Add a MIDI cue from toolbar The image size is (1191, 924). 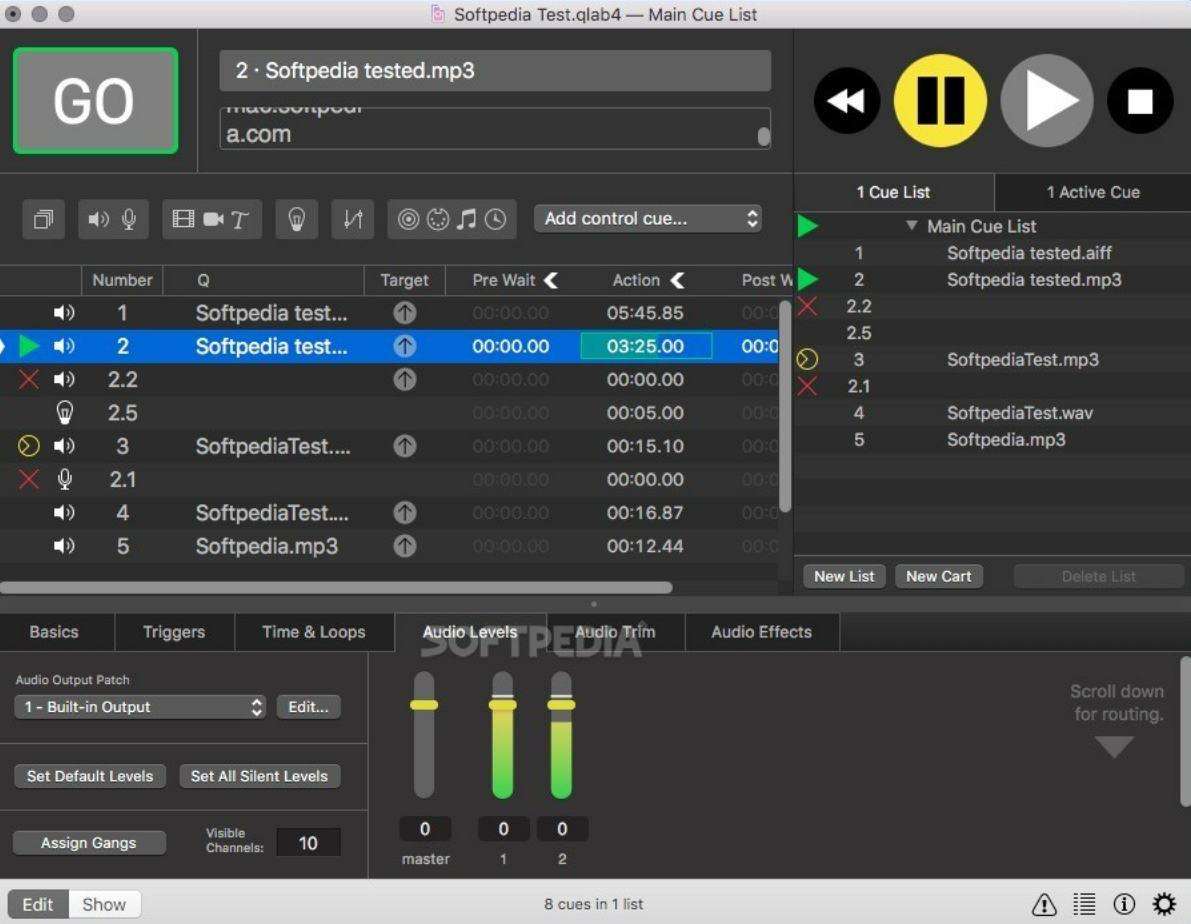point(438,220)
